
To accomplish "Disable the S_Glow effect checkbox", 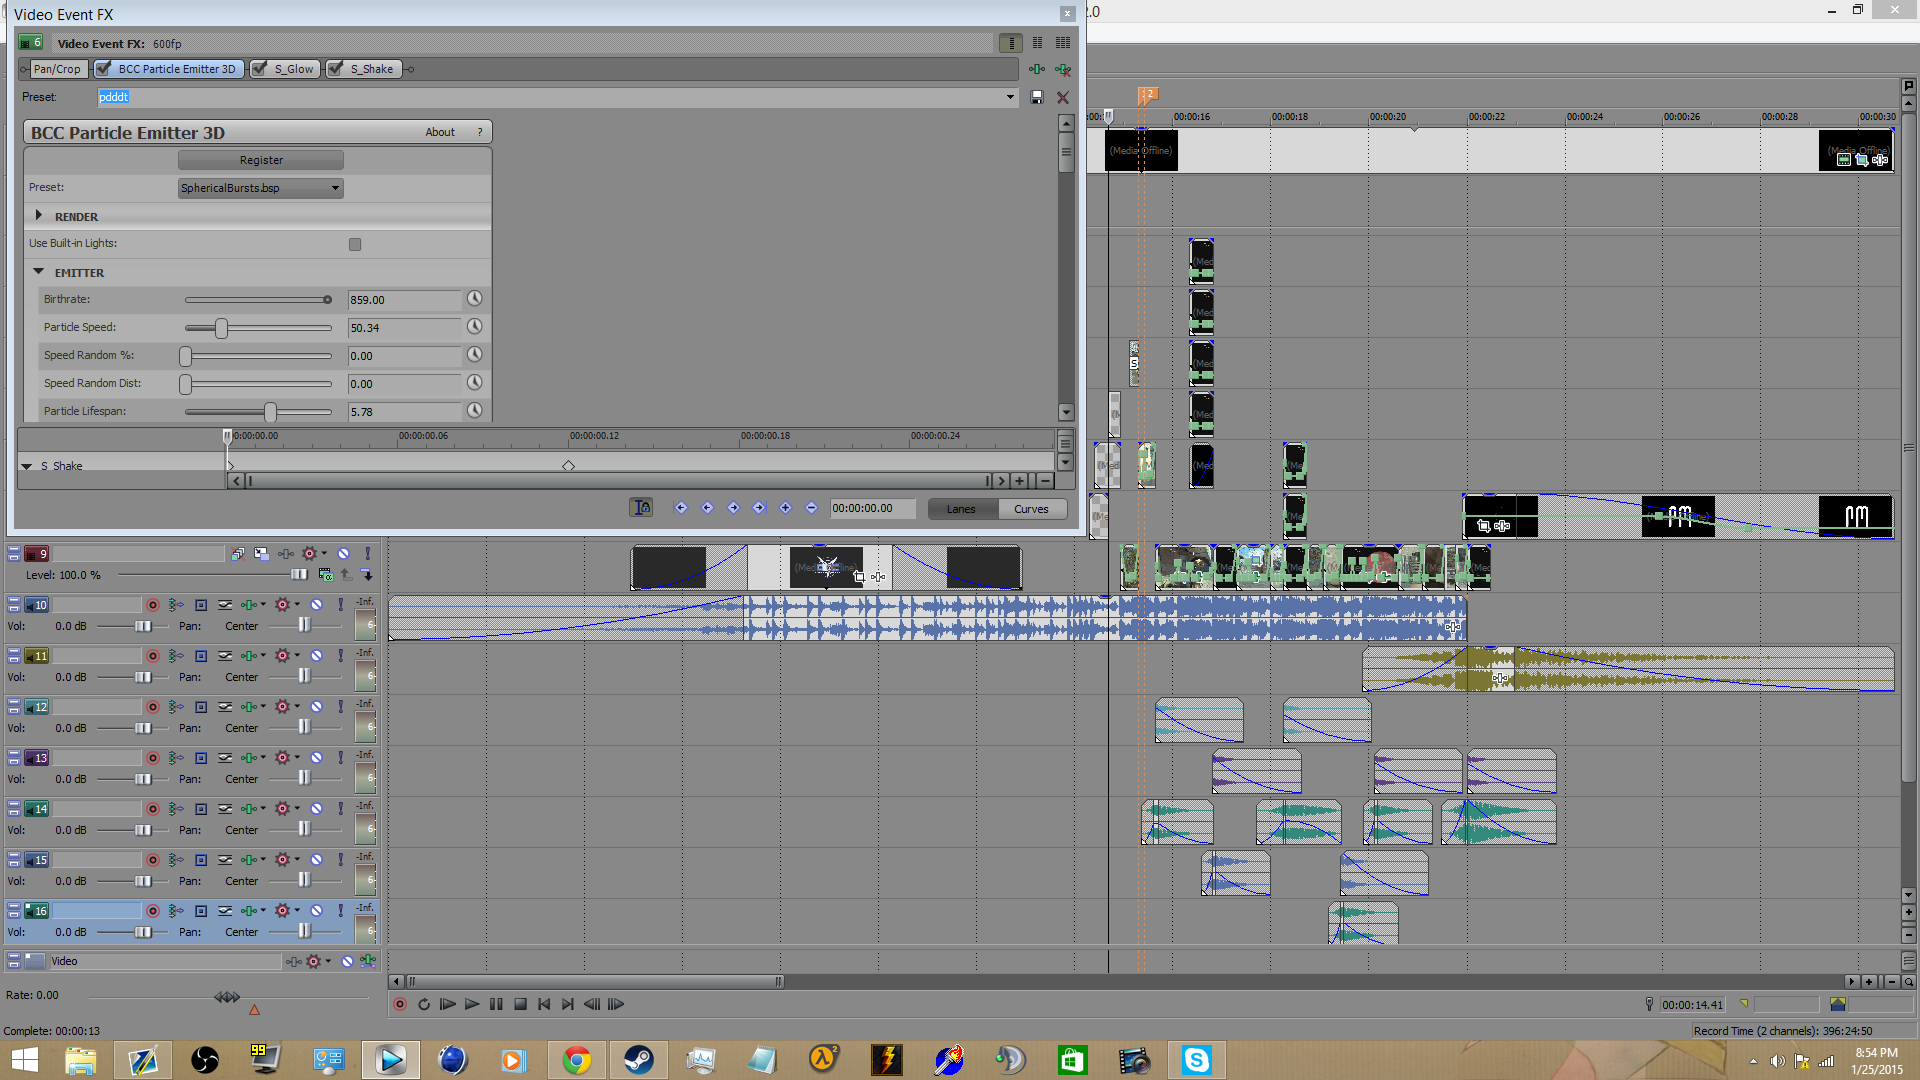I will (260, 69).
